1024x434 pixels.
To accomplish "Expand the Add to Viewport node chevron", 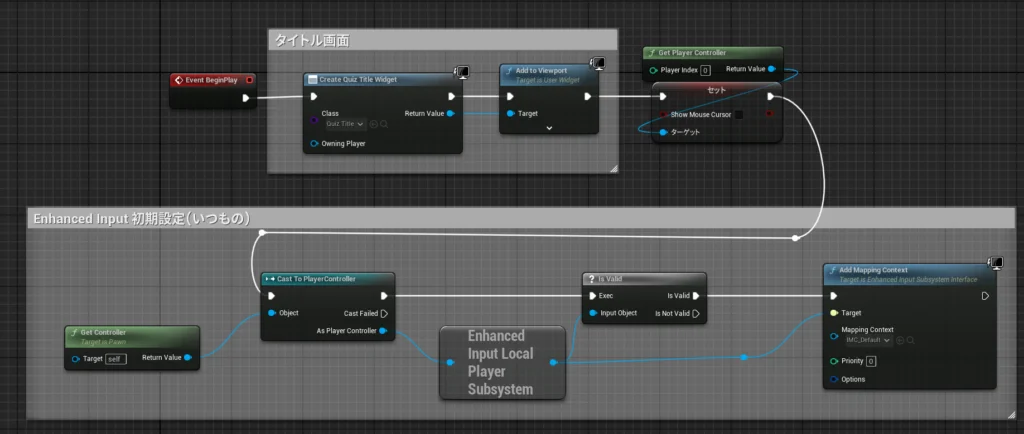I will [x=549, y=128].
